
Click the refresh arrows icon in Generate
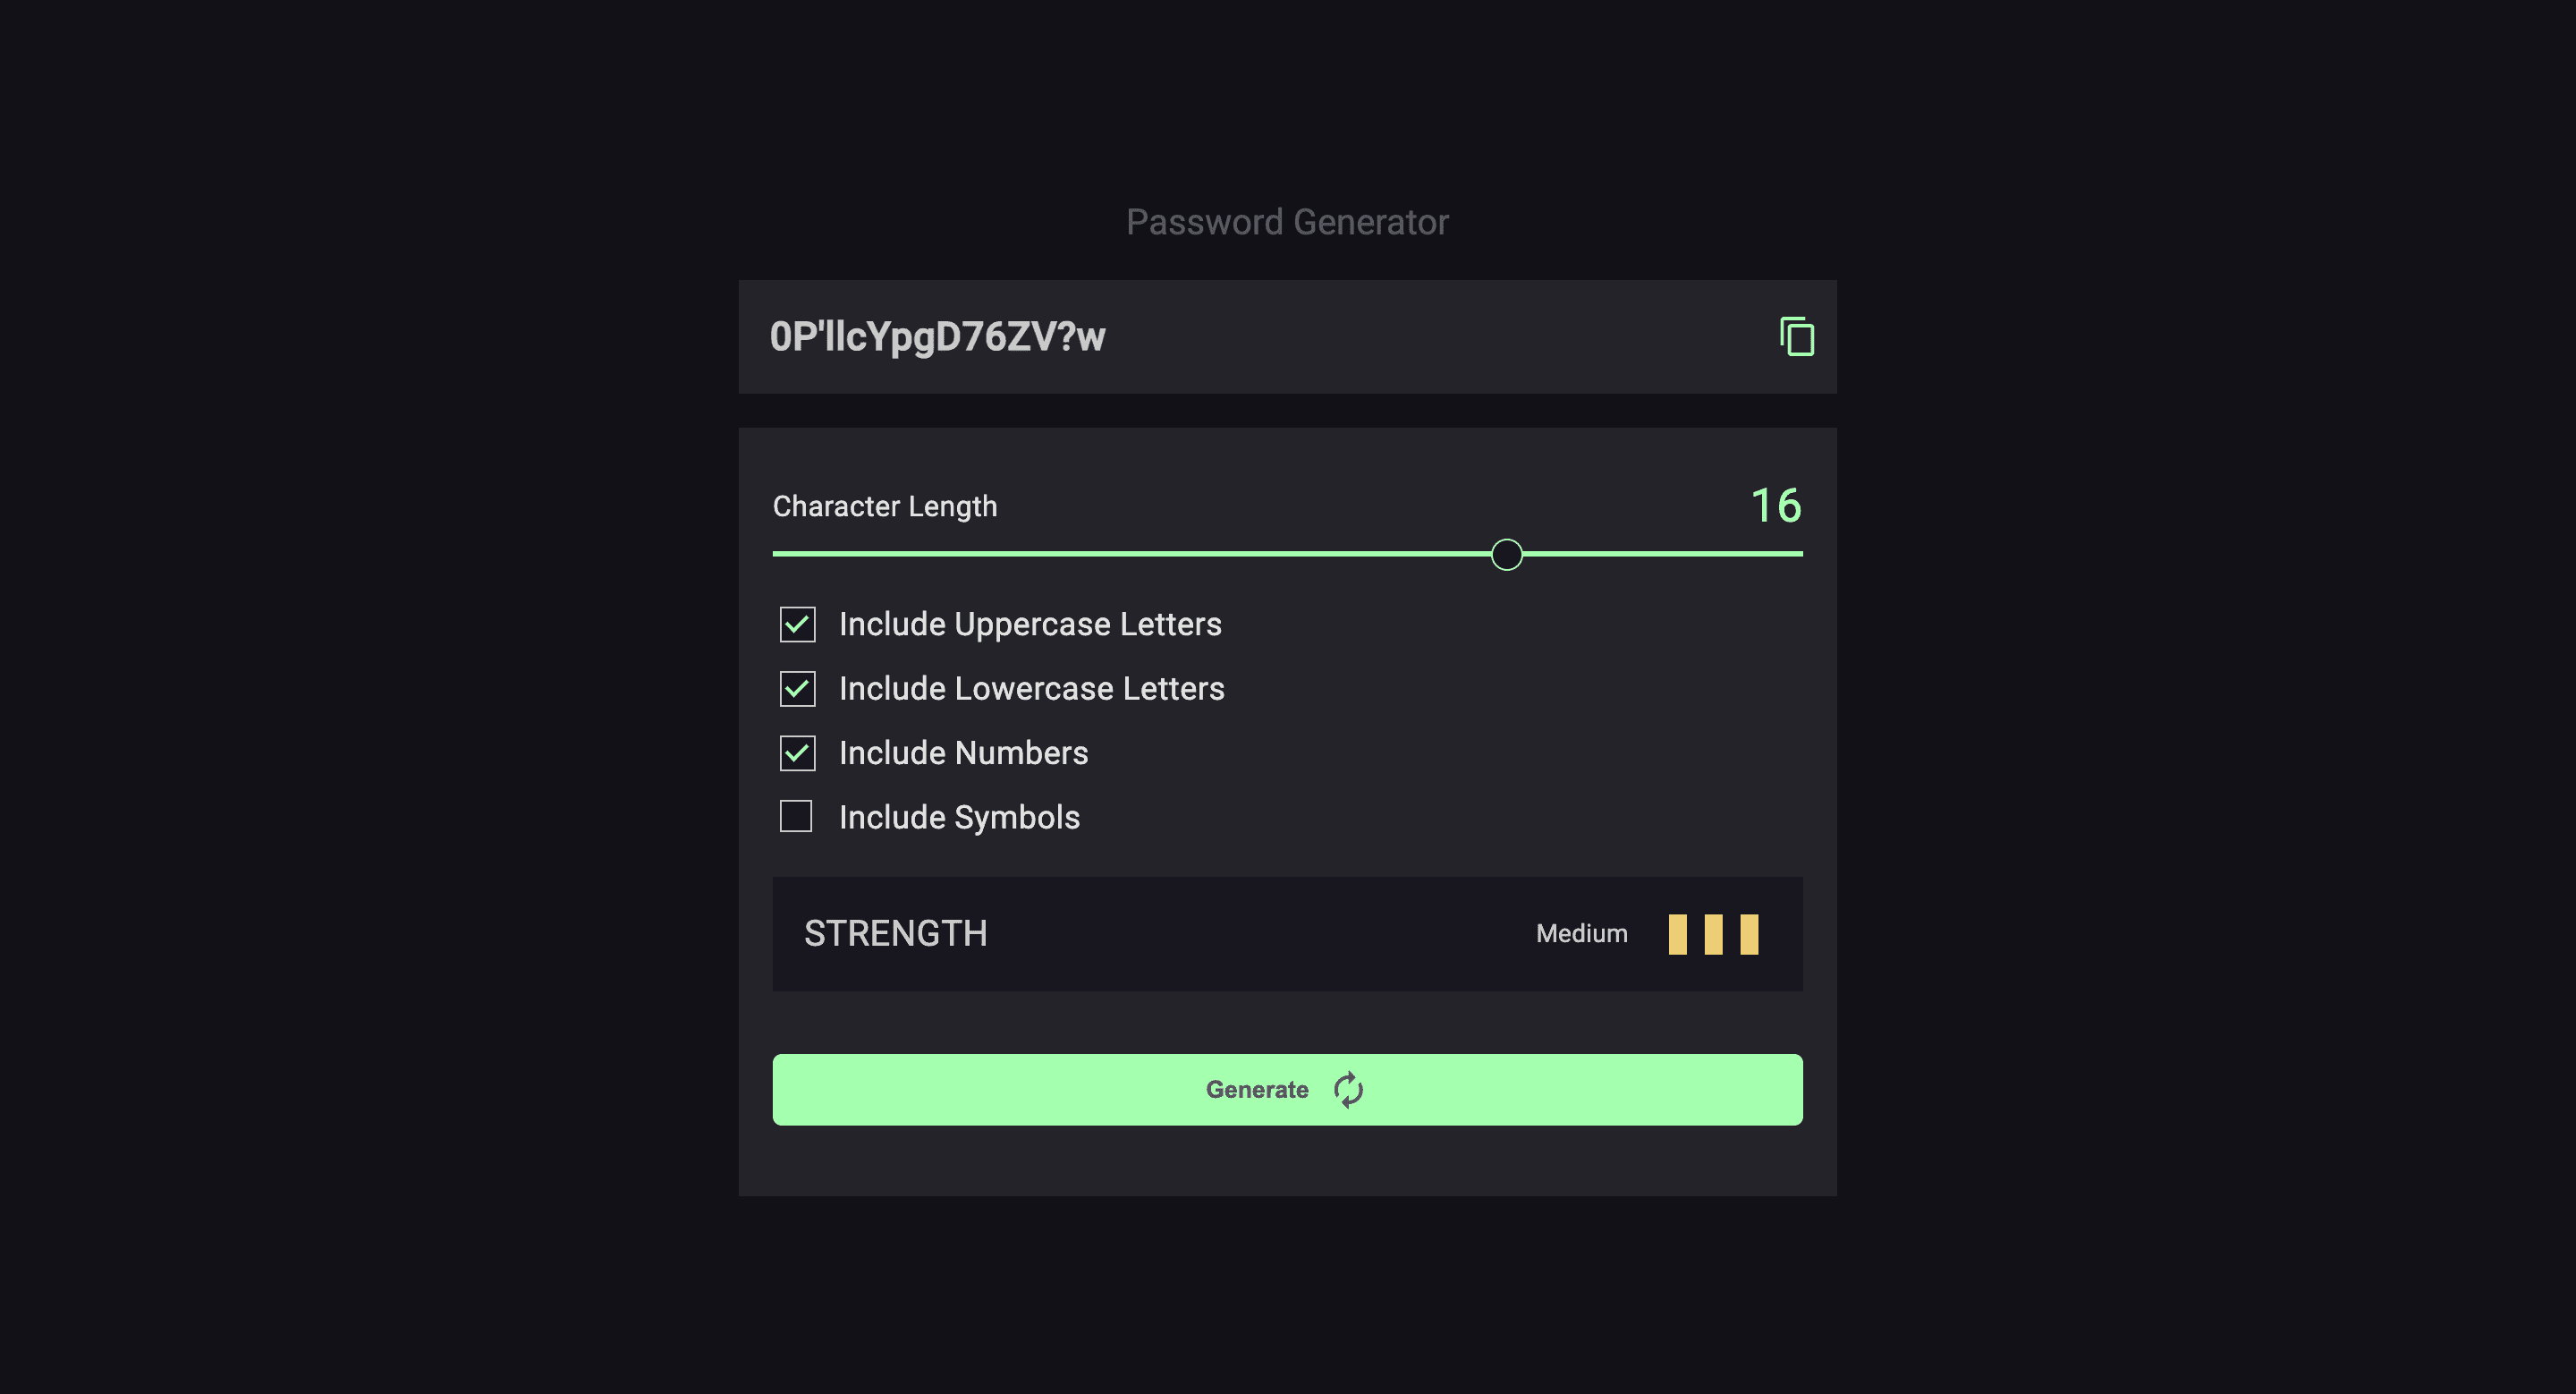pos(1348,1089)
